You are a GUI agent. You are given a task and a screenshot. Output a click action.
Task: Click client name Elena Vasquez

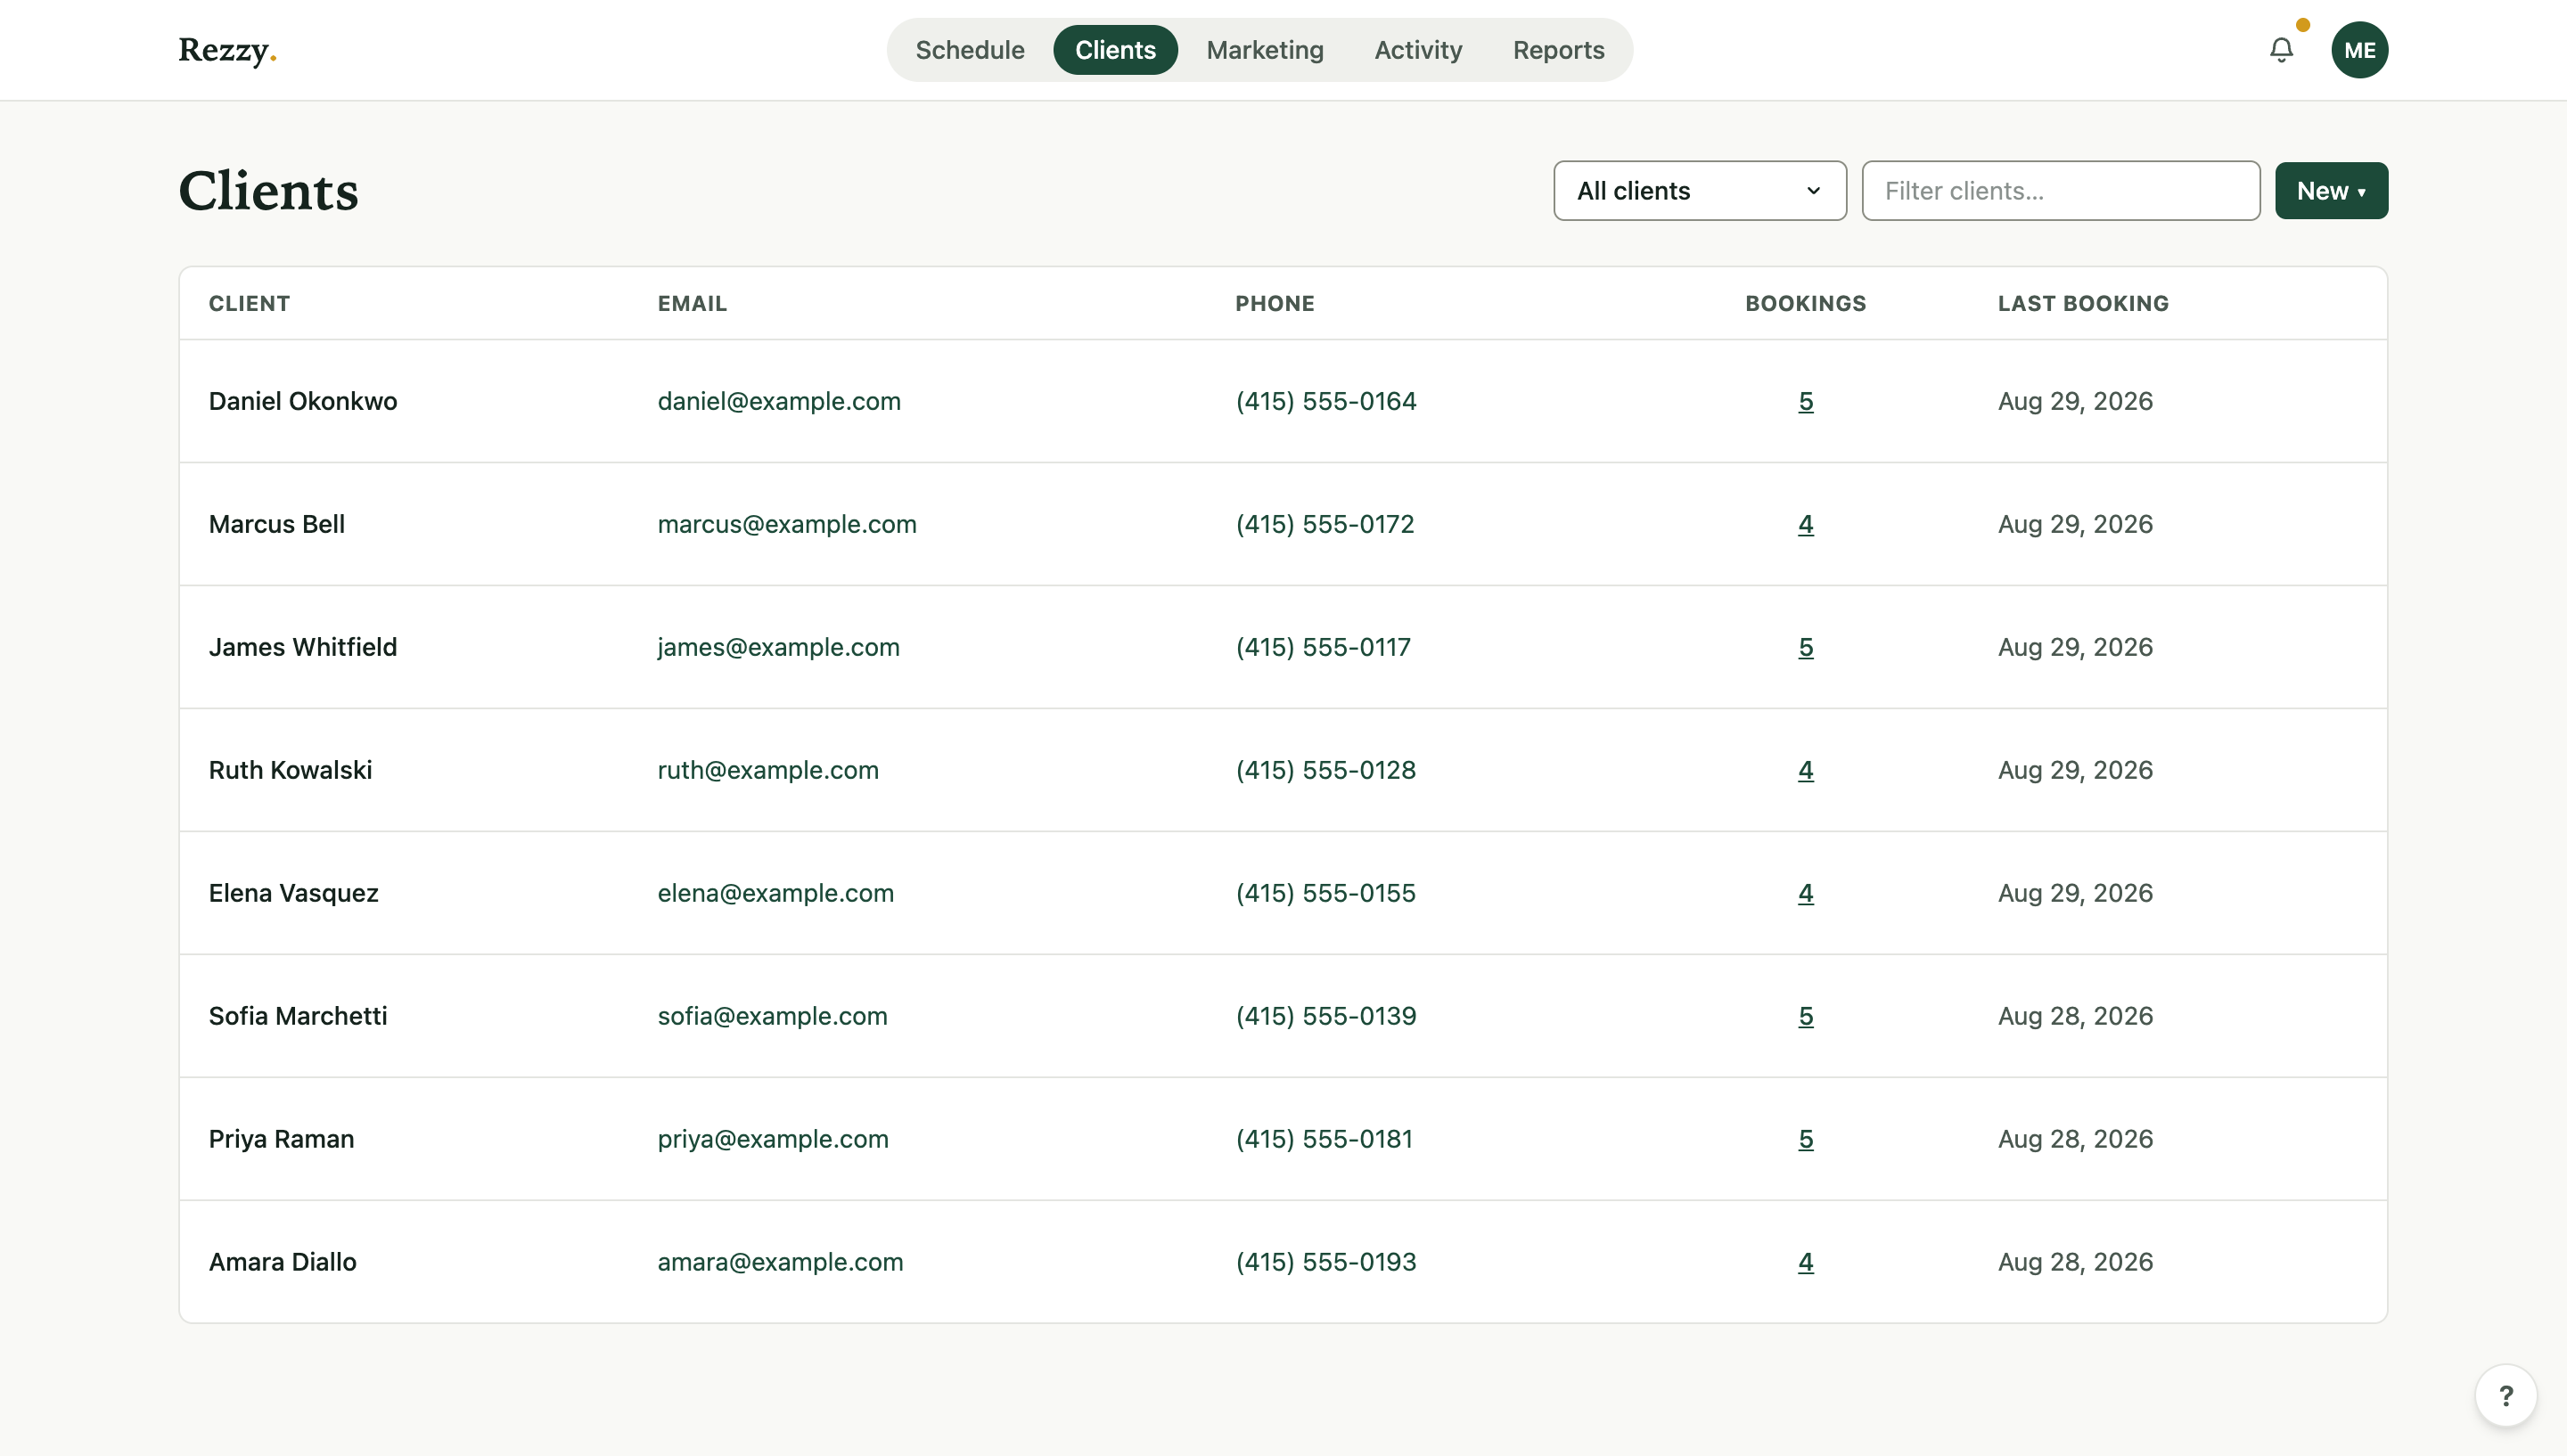[x=293, y=893]
